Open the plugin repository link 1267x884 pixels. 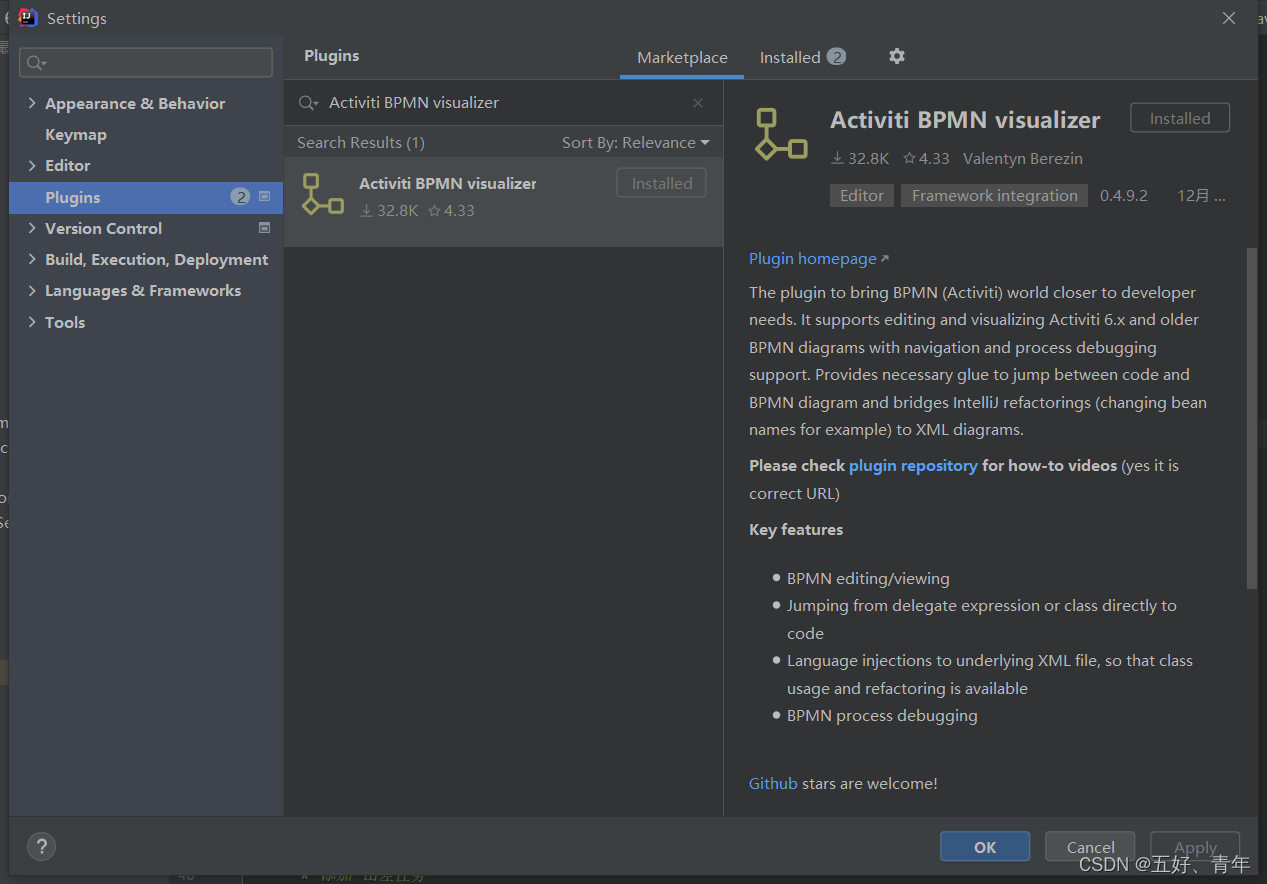click(913, 466)
